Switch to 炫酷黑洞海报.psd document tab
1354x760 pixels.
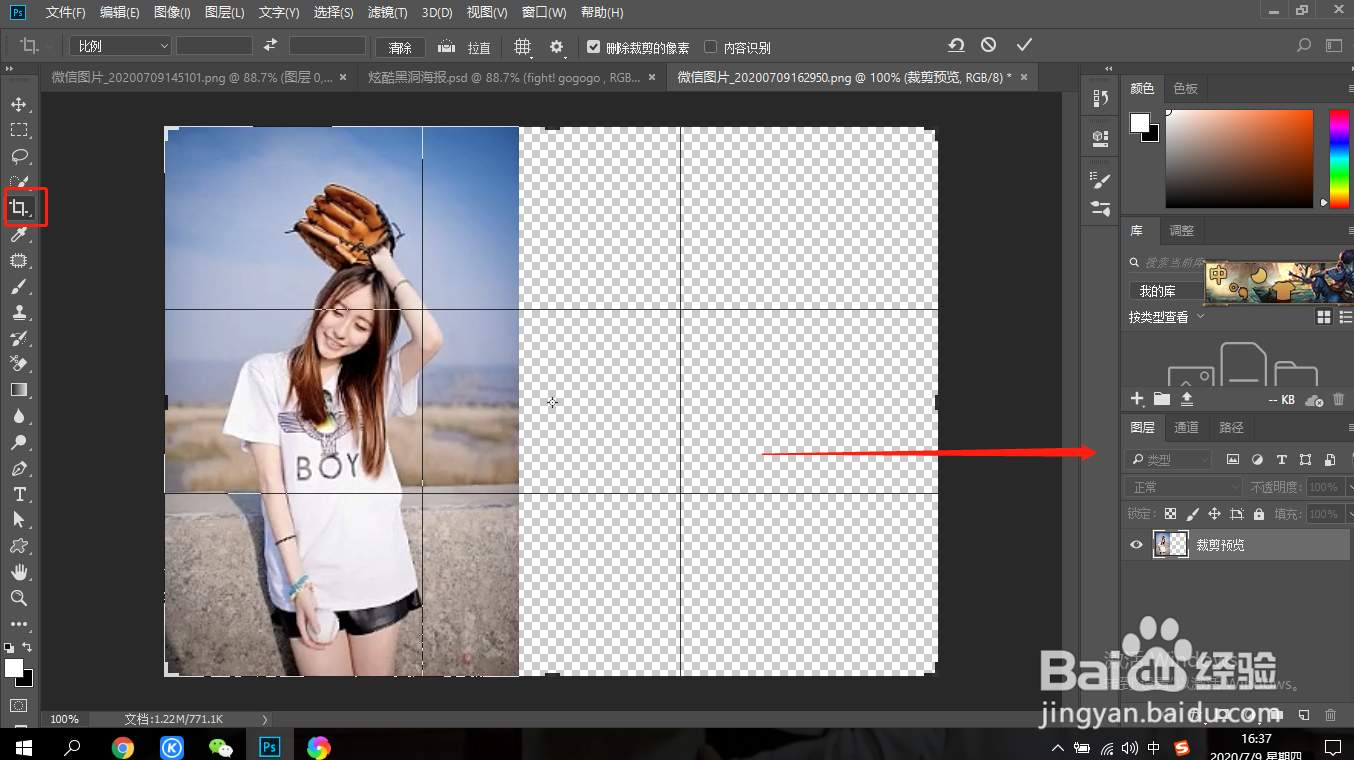[505, 77]
